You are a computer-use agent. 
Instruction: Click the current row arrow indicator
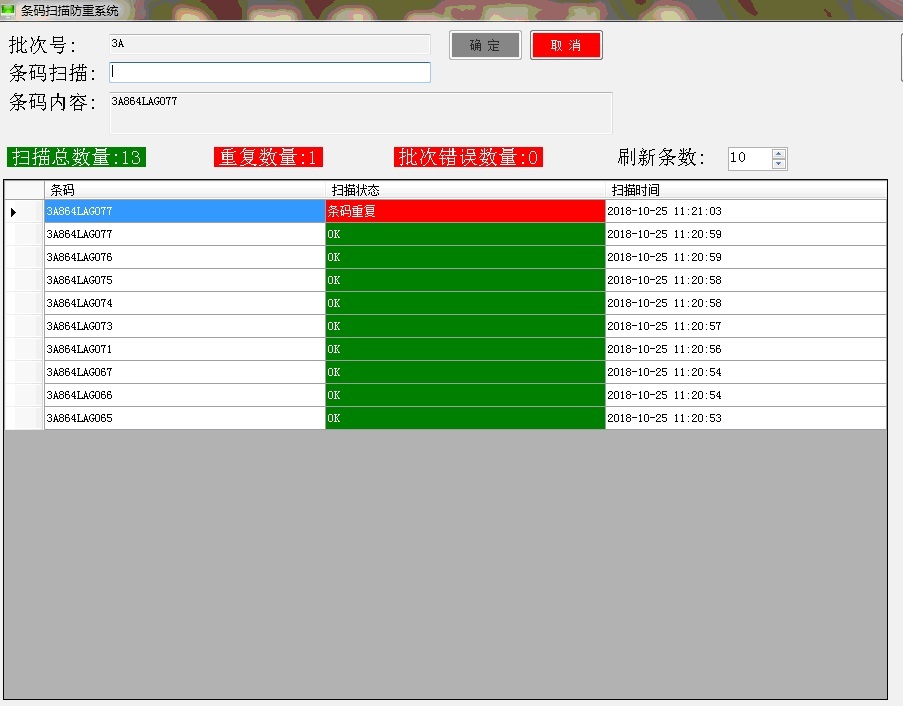point(14,212)
